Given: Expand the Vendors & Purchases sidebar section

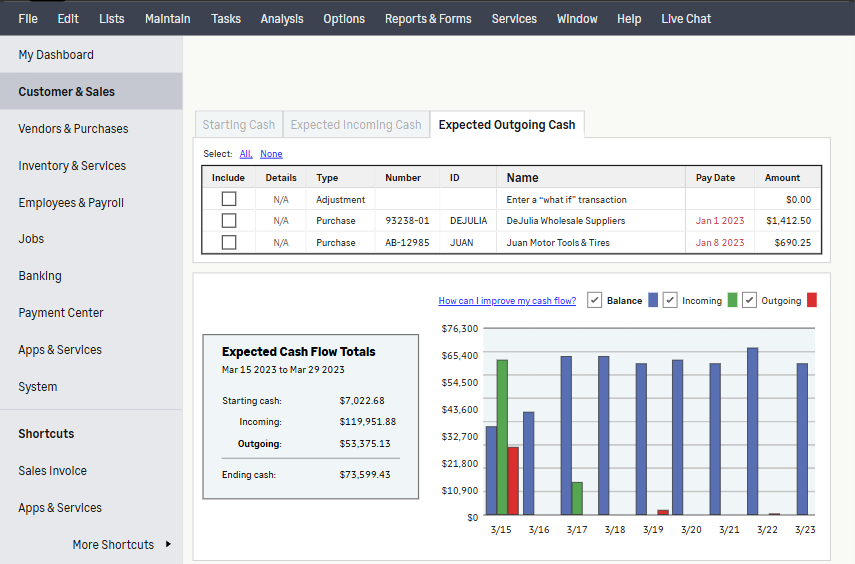Looking at the screenshot, I should 73,129.
